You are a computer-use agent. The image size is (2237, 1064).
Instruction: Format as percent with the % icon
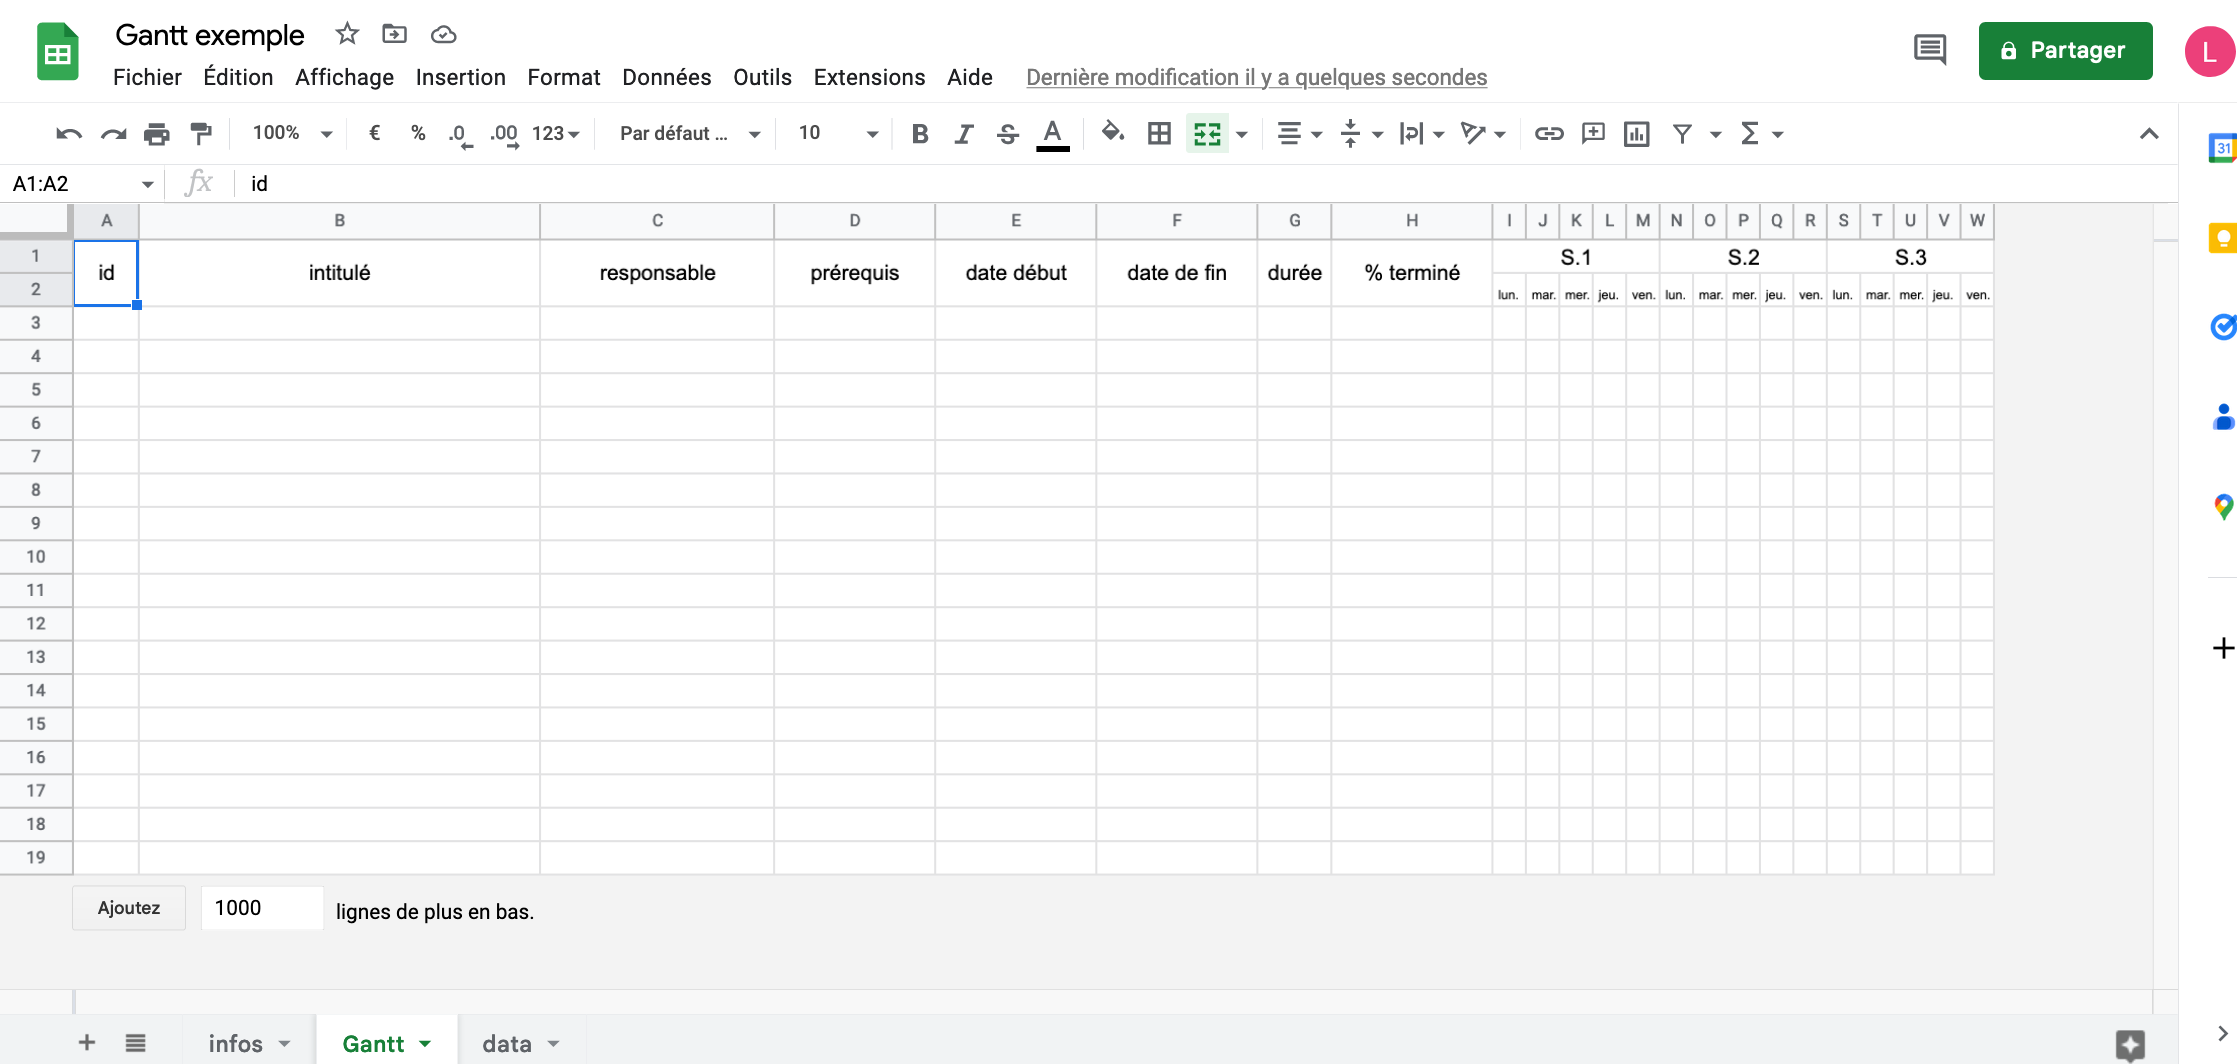click(x=418, y=133)
